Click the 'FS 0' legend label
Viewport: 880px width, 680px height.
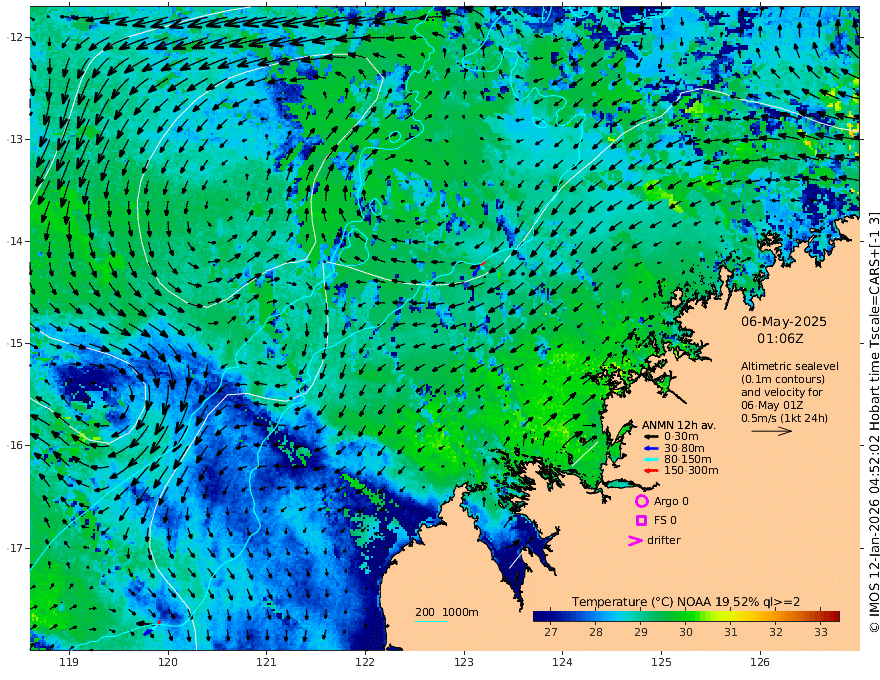coord(665,521)
